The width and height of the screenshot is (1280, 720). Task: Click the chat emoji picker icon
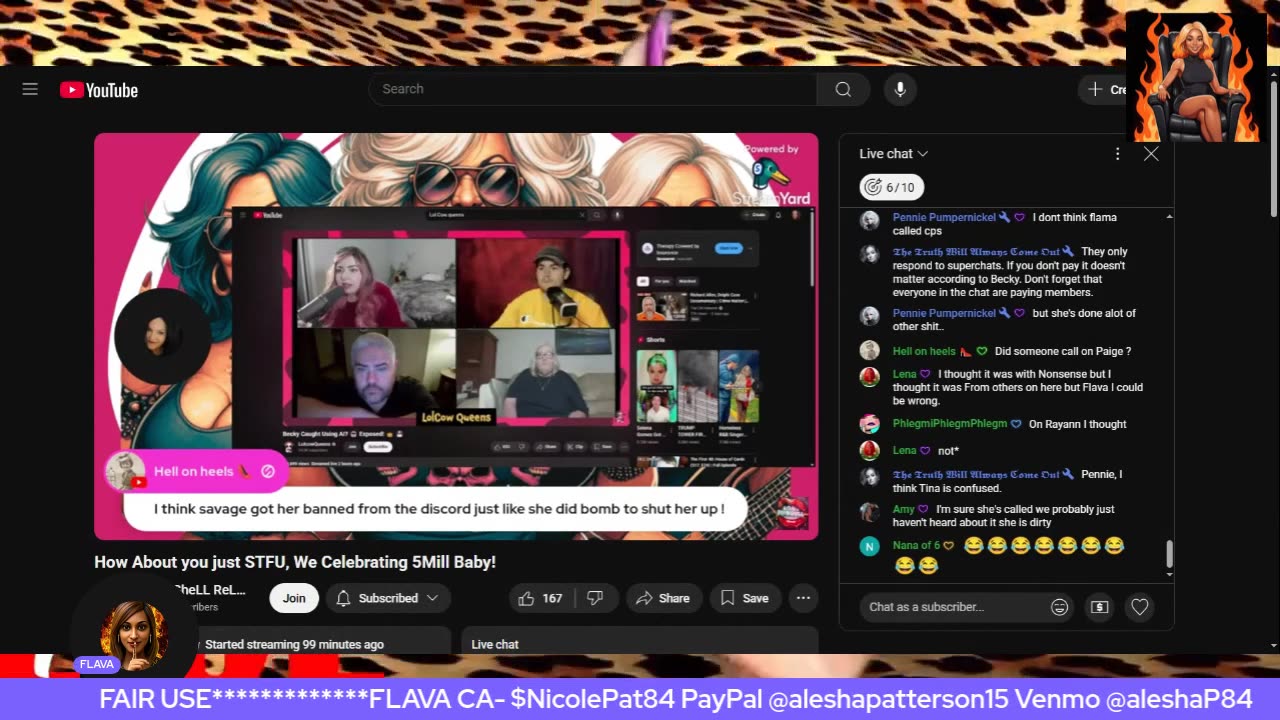point(1059,607)
